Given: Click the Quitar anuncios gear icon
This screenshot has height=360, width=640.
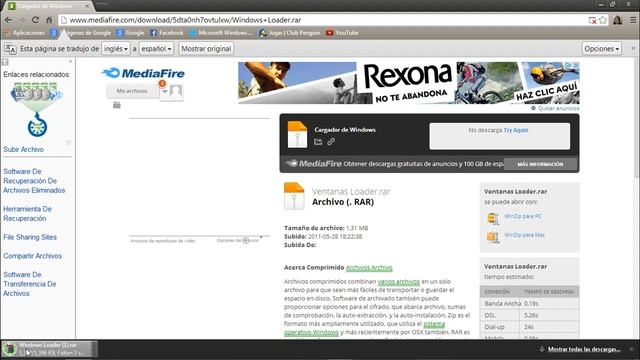Looking at the screenshot, I should click(x=533, y=108).
